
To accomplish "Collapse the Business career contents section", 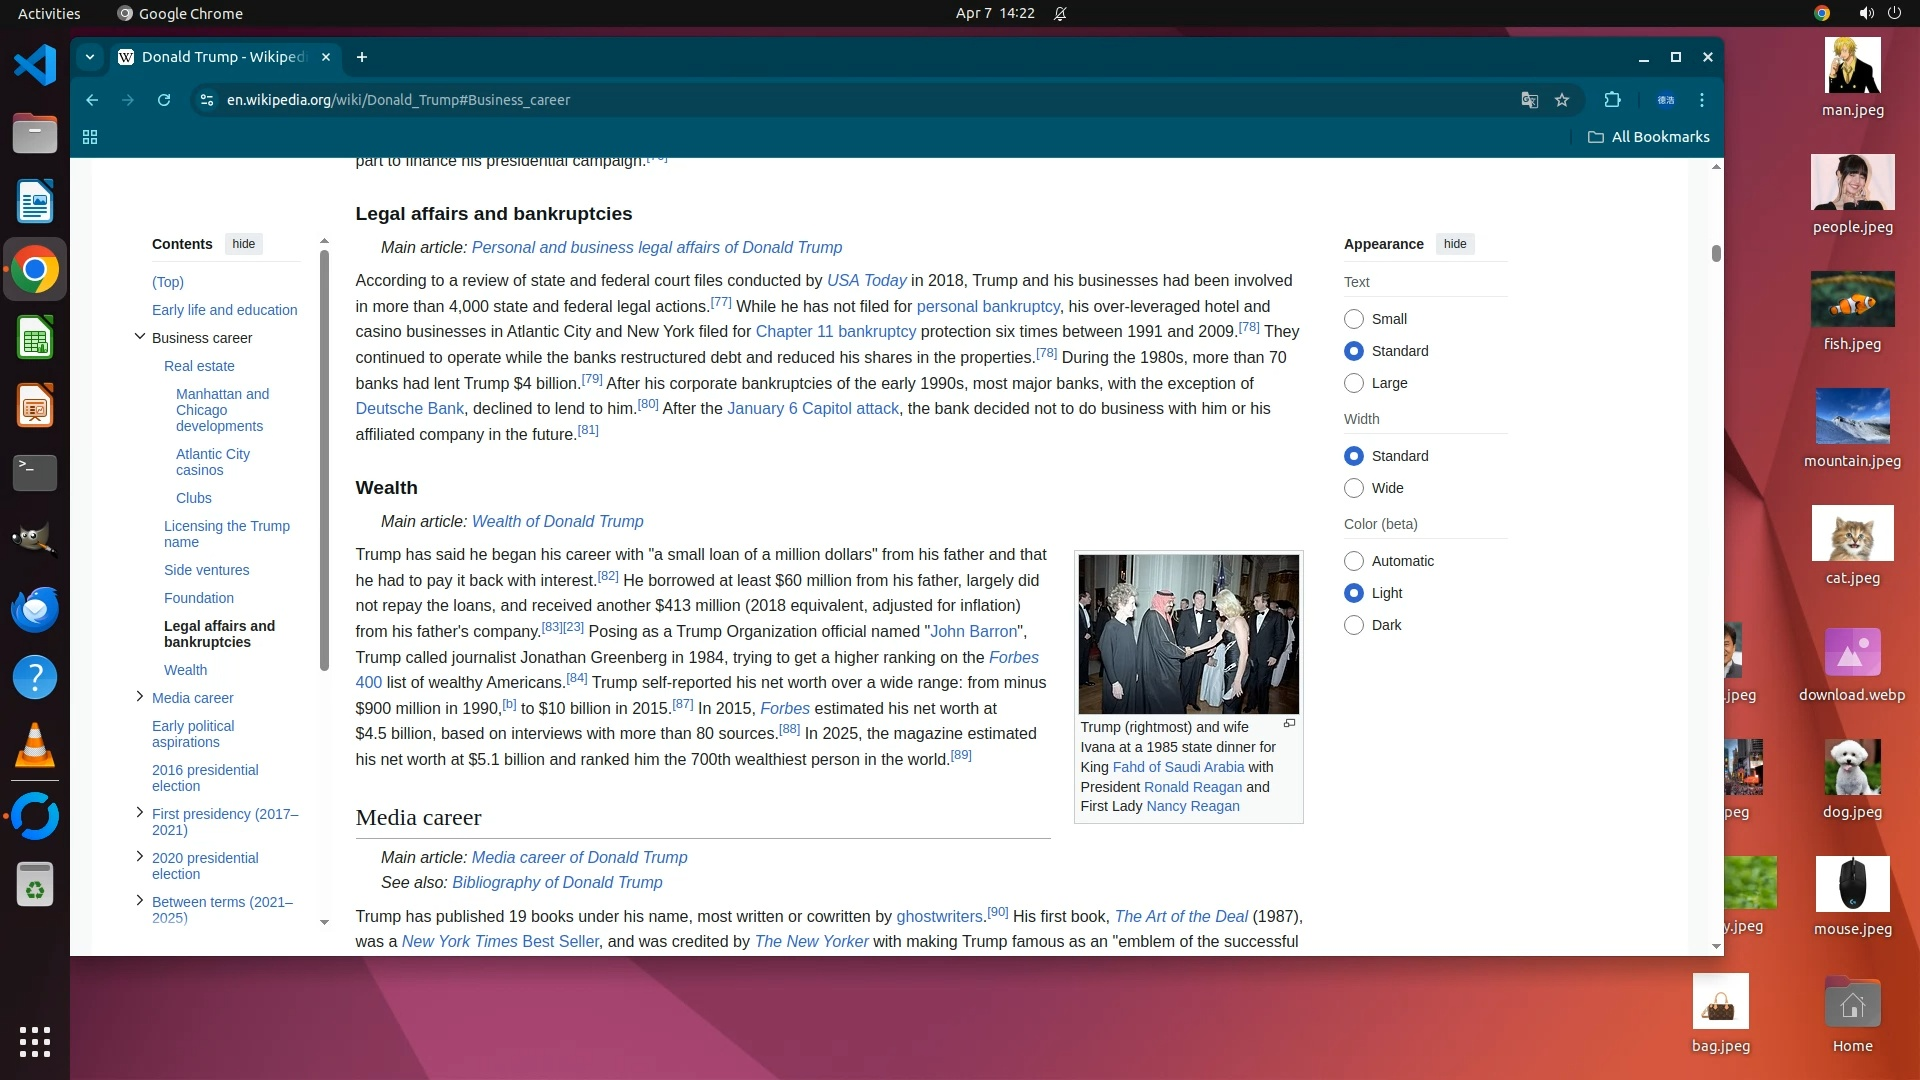I will pyautogui.click(x=140, y=337).
